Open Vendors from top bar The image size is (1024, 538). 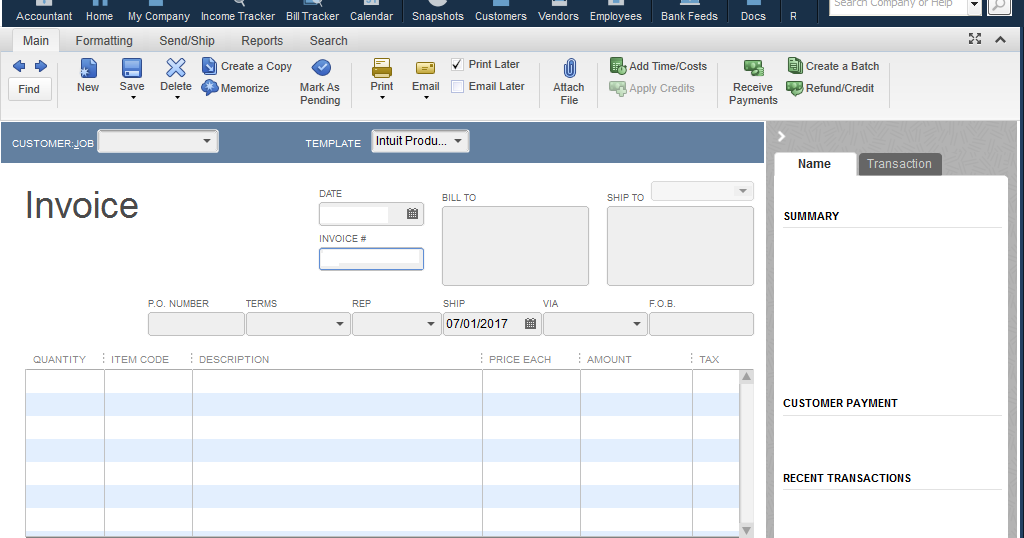tap(558, 11)
